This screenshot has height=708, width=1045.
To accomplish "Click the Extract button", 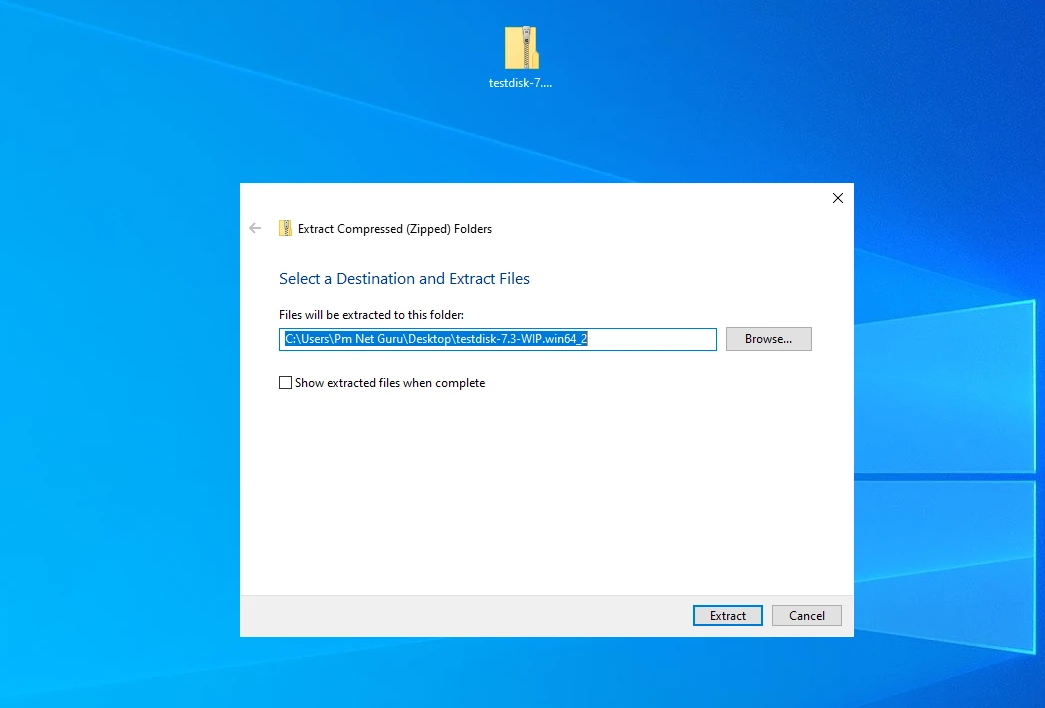I will pyautogui.click(x=728, y=616).
